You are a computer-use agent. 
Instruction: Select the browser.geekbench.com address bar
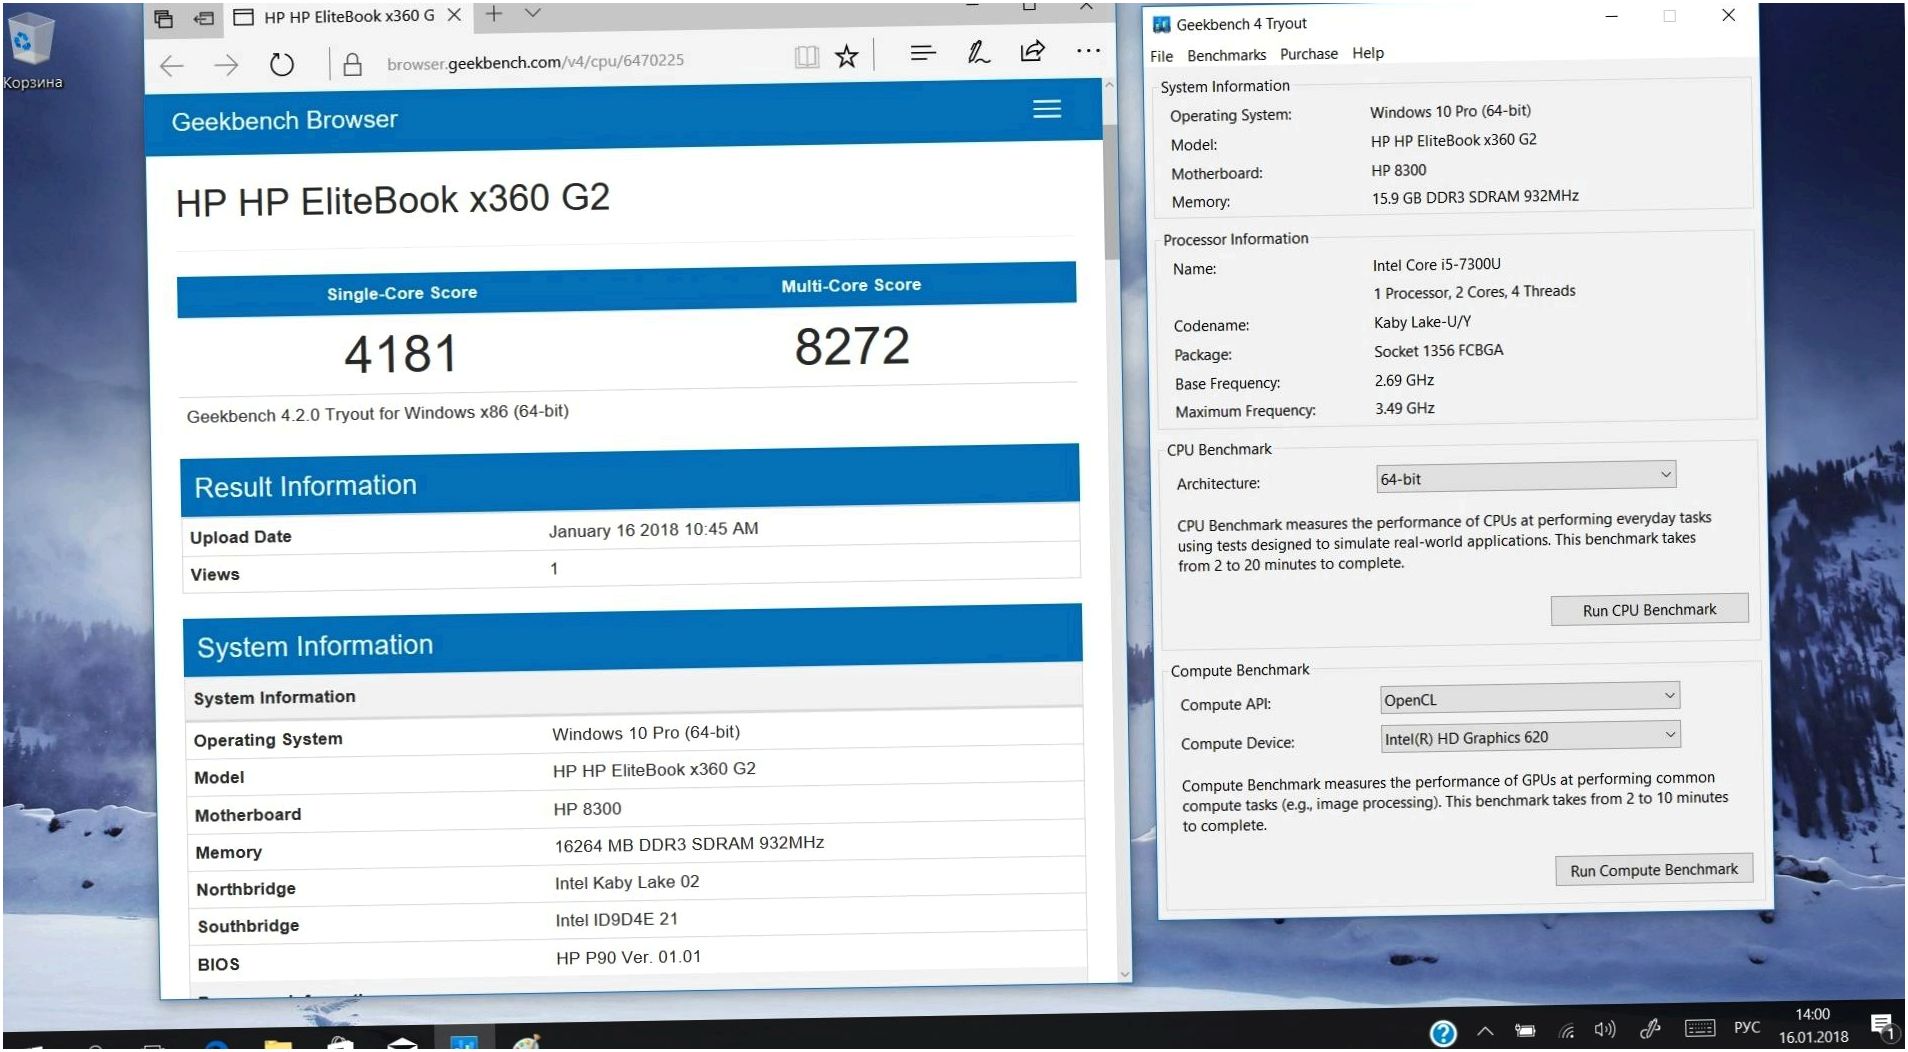point(536,62)
